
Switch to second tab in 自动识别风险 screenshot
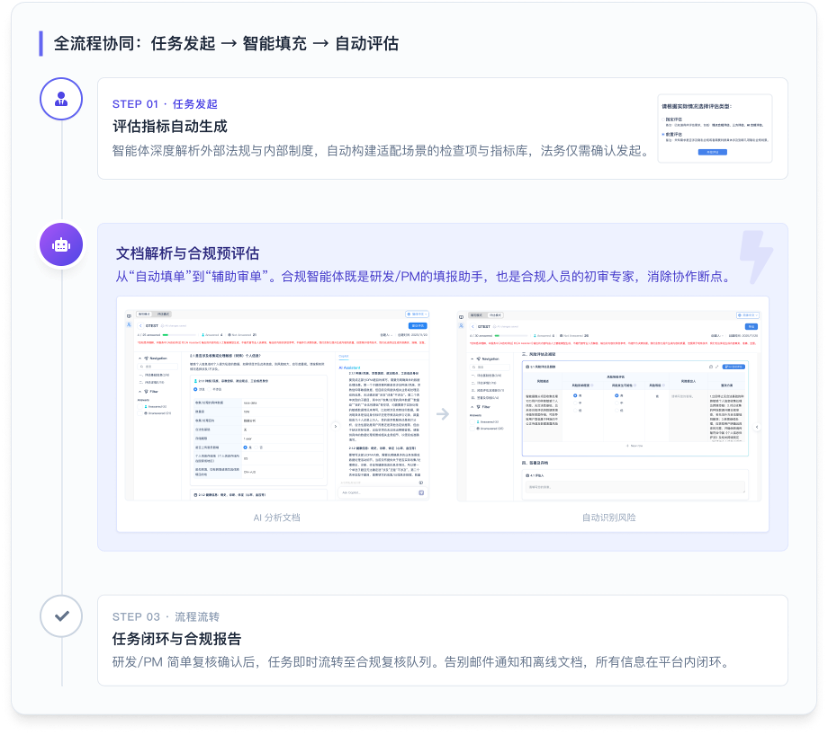click(x=495, y=315)
